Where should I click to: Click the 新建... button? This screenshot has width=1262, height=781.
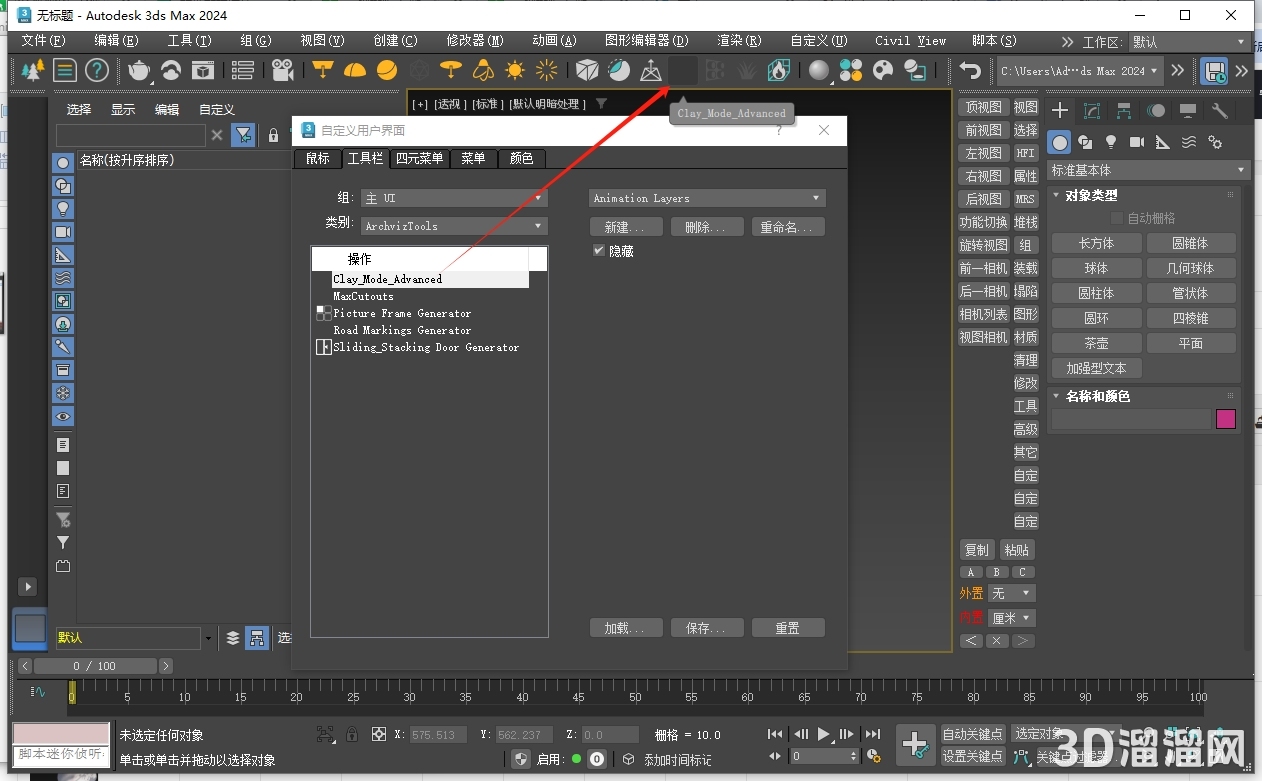click(625, 227)
